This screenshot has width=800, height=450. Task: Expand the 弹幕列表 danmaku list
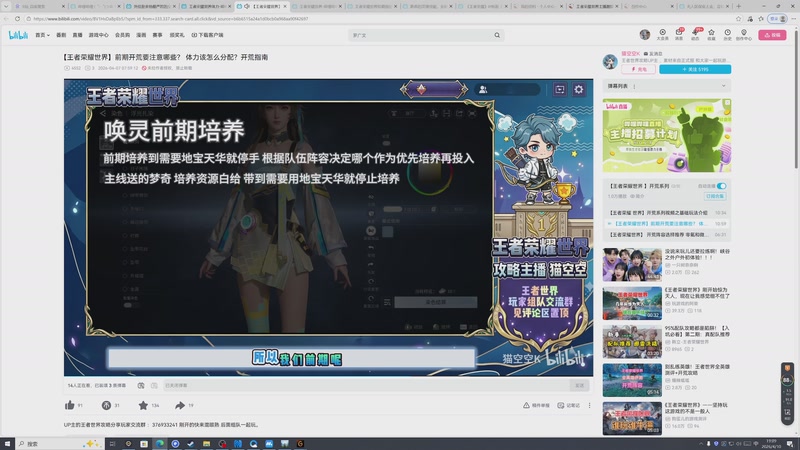(723, 86)
